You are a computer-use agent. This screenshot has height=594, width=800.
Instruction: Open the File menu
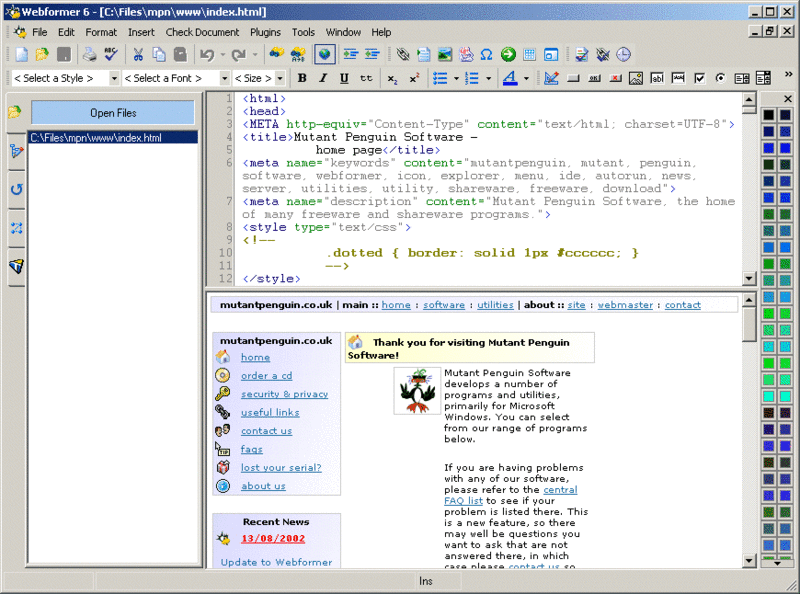pyautogui.click(x=39, y=32)
